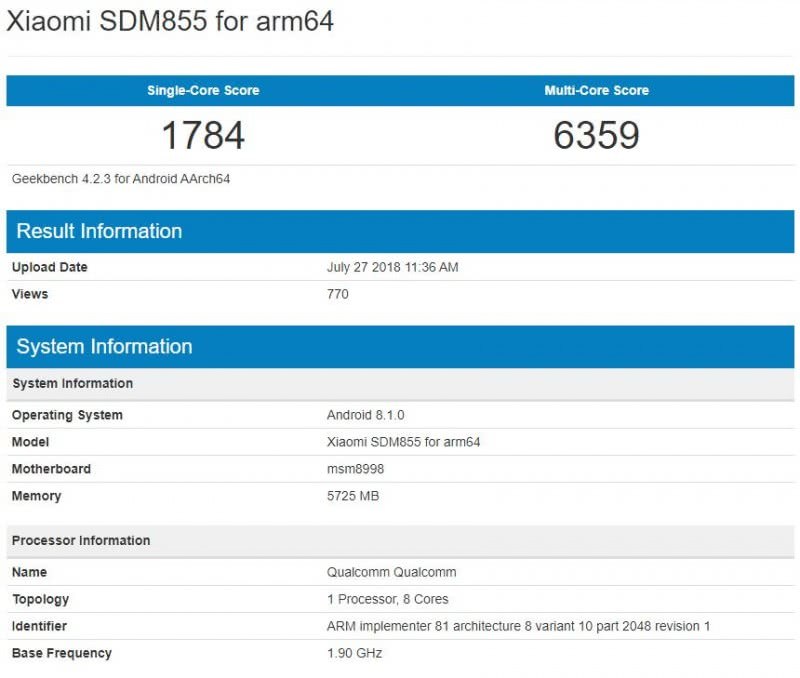Click the blue Result Information section header

(99, 231)
